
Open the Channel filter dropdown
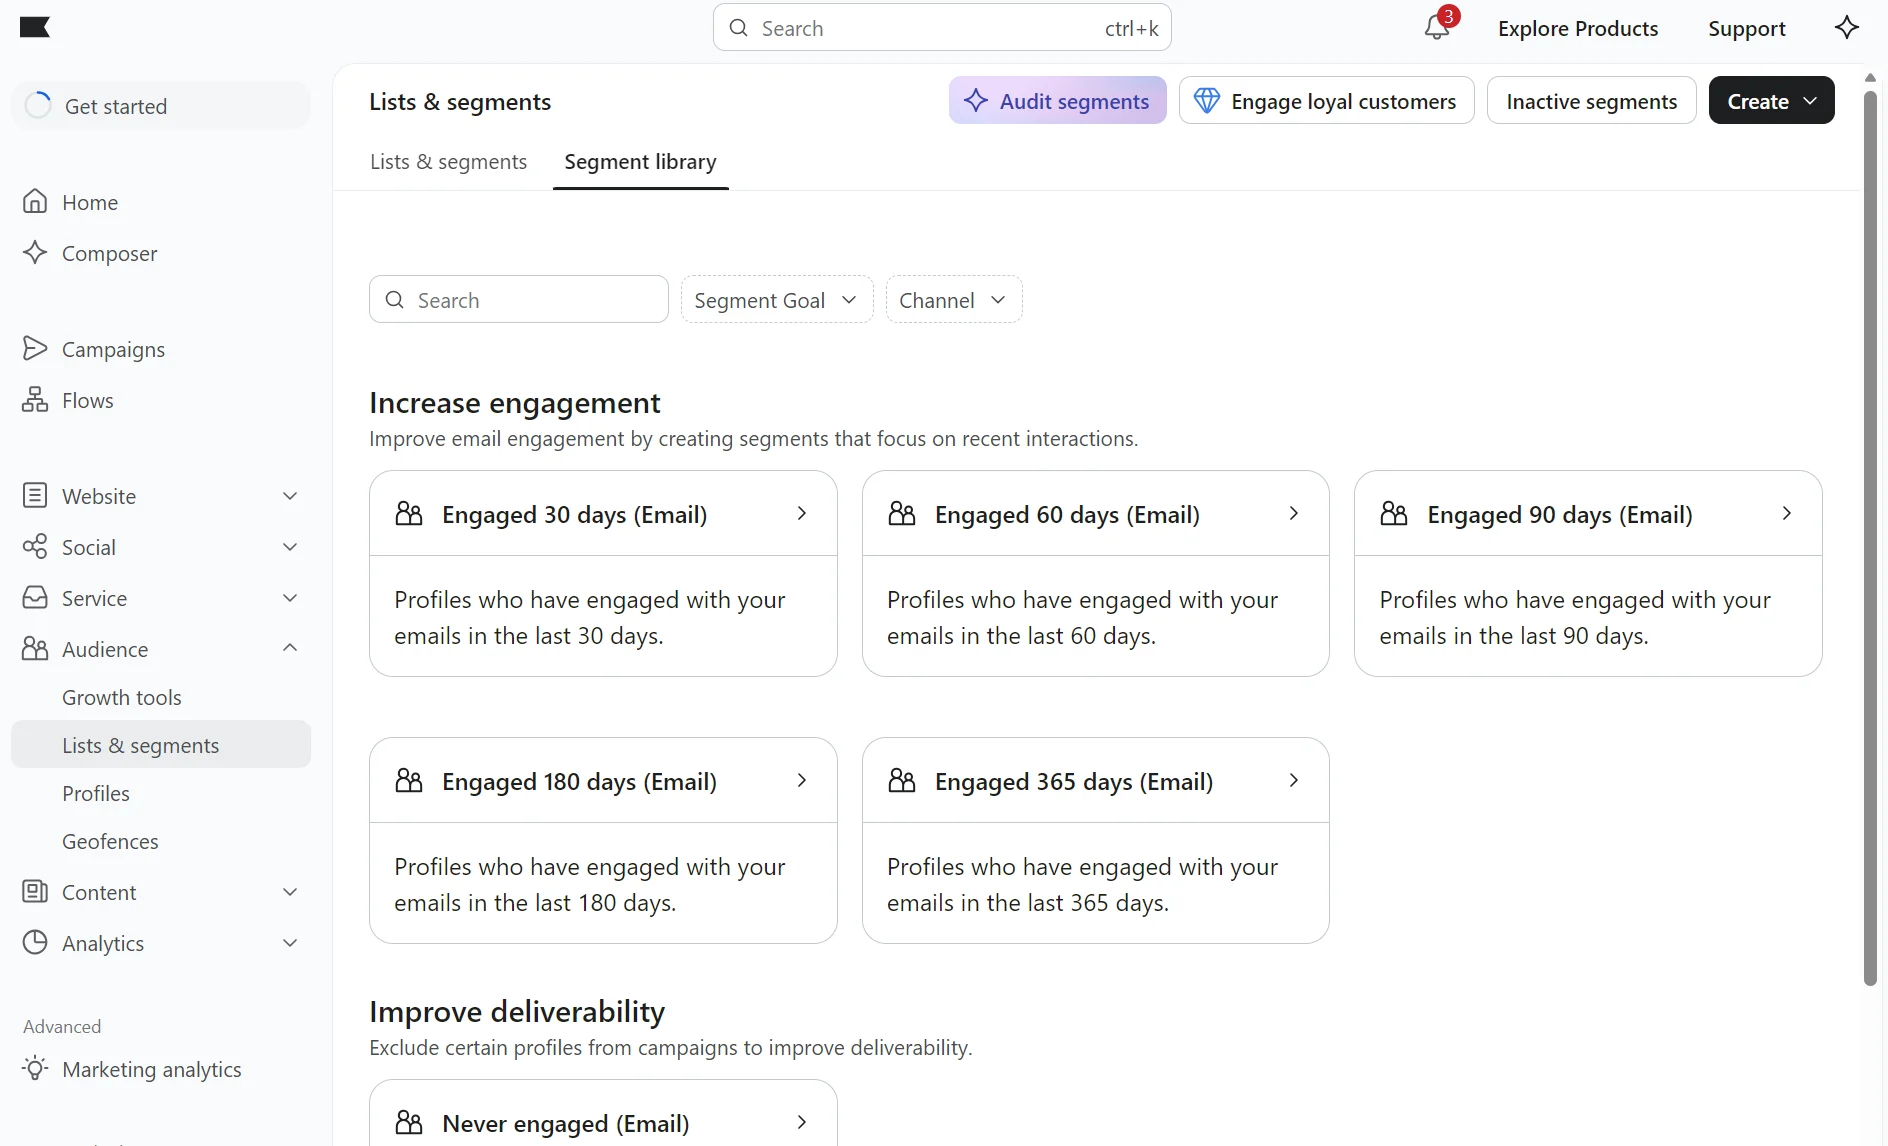coord(954,300)
